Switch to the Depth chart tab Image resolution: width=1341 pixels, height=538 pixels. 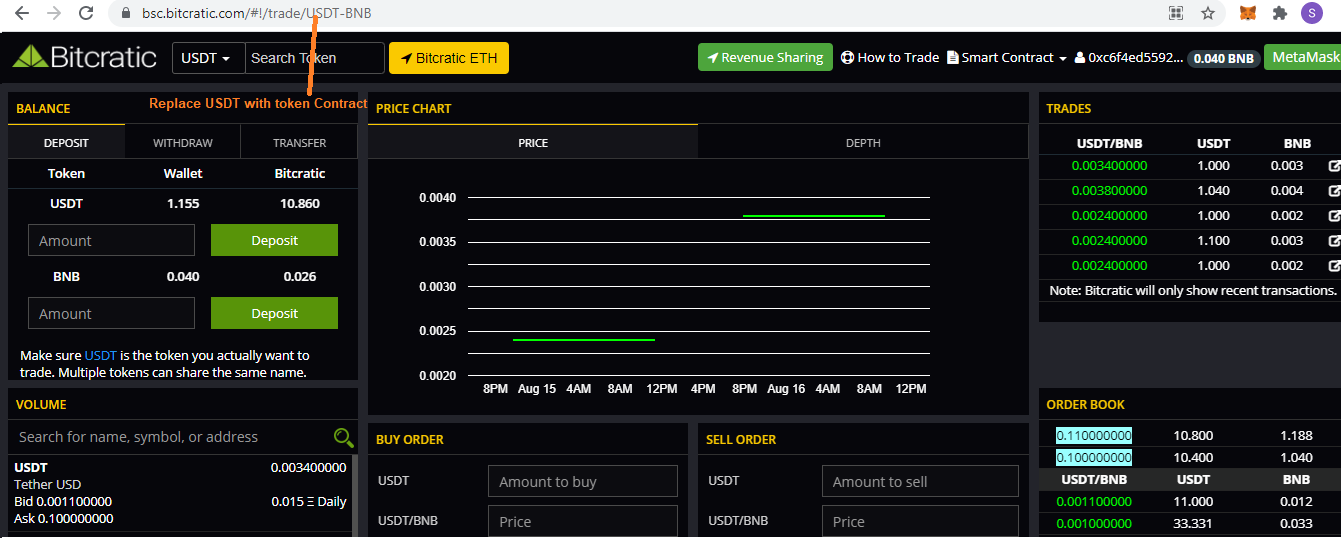pyautogui.click(x=863, y=143)
